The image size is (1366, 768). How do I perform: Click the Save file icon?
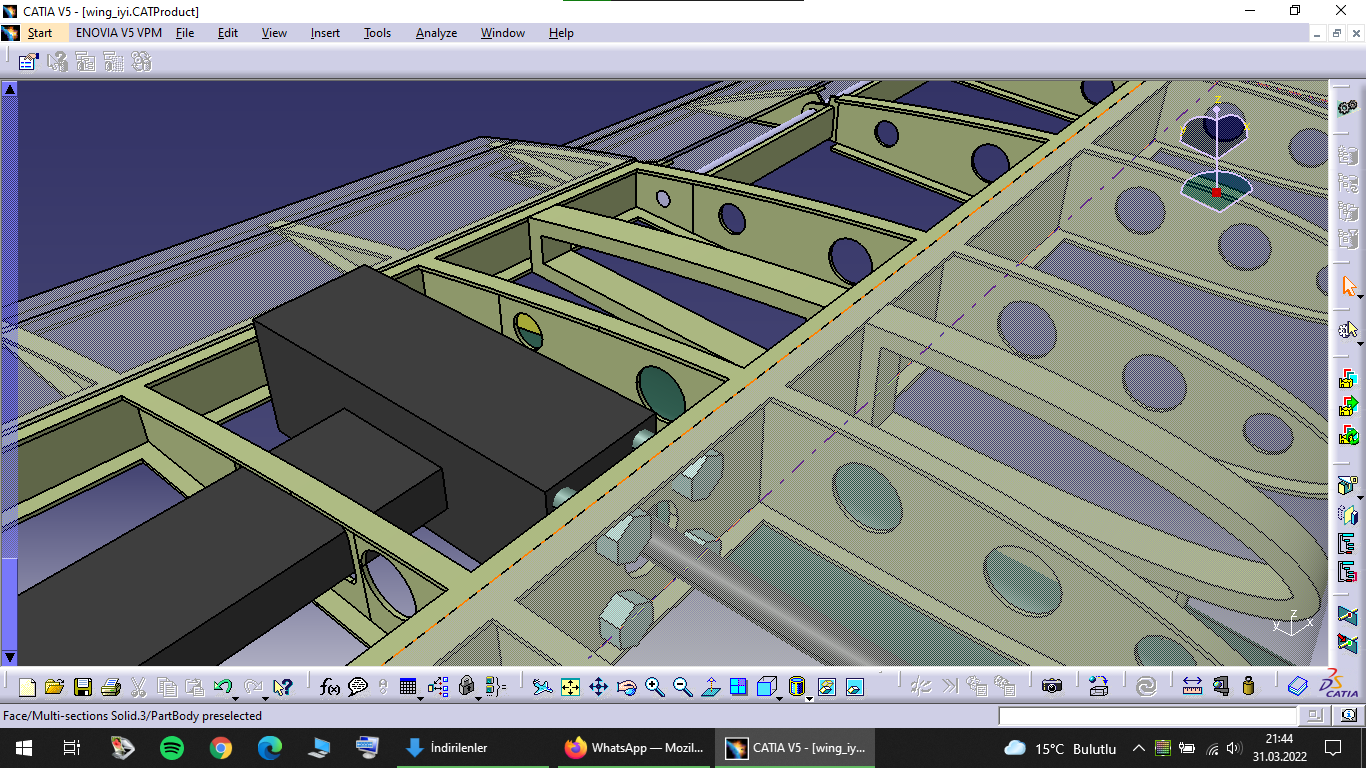coord(83,687)
